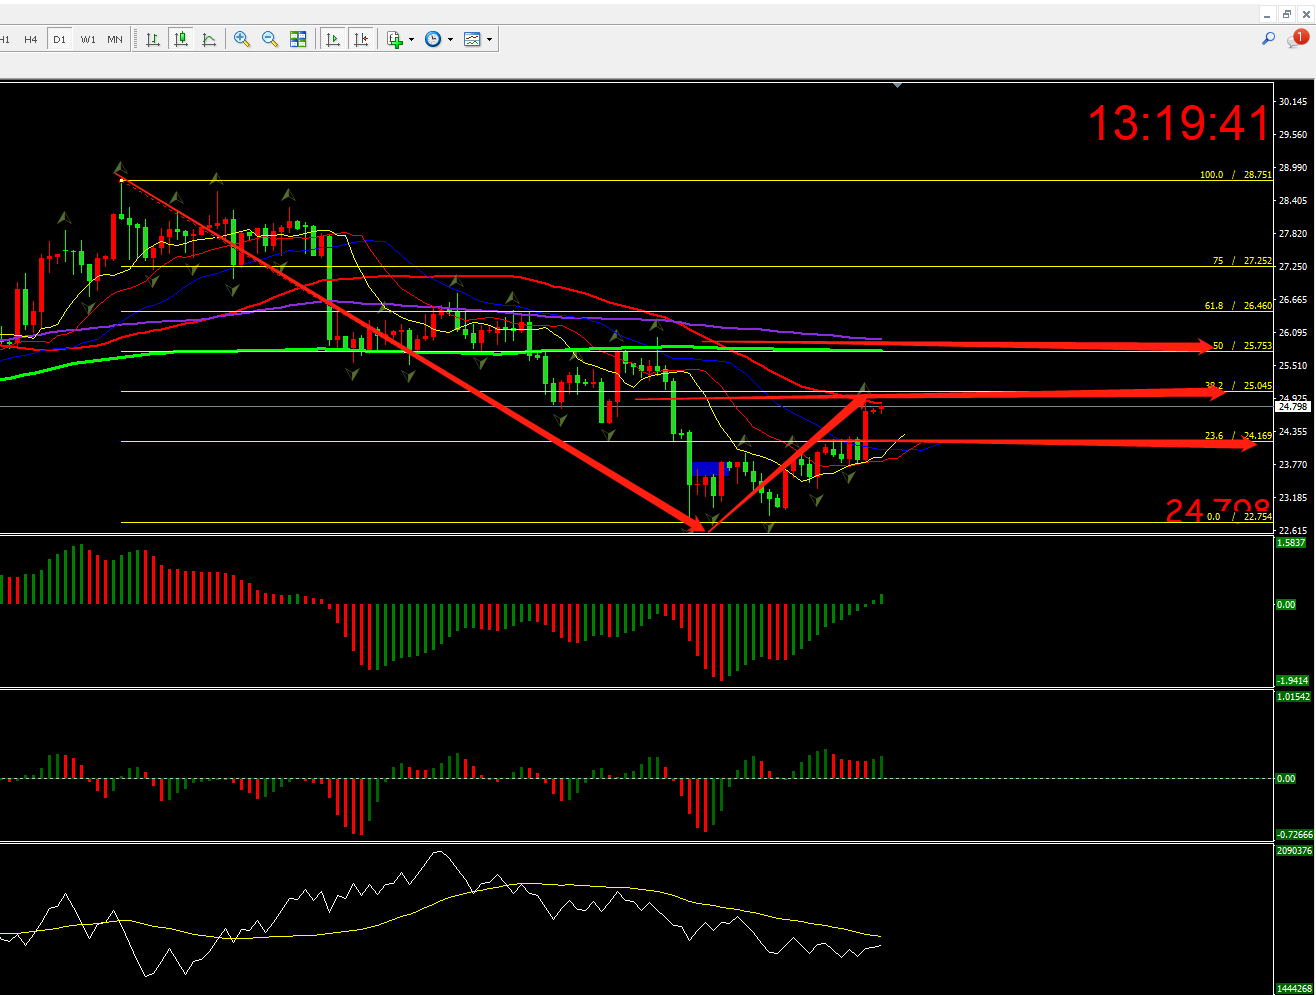The height and width of the screenshot is (995, 1316).
Task: Switch to the MN monthly timeframe
Action: pos(115,39)
